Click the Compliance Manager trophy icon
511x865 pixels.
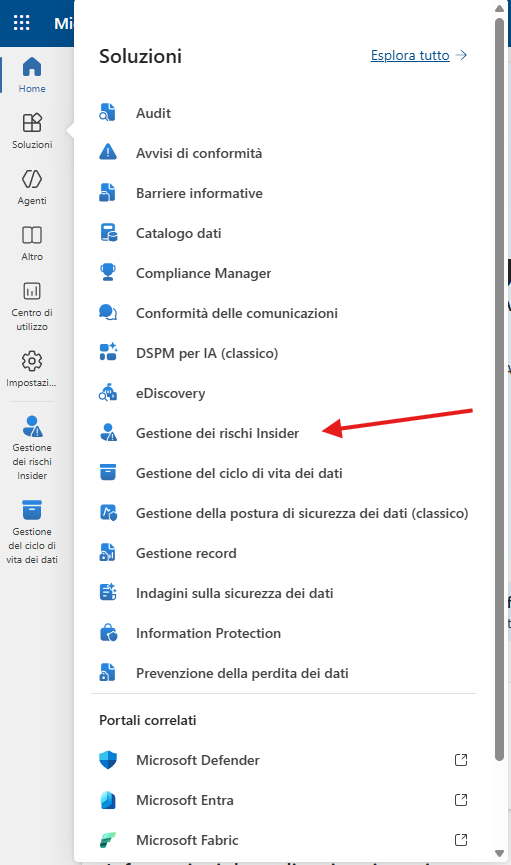tap(108, 272)
